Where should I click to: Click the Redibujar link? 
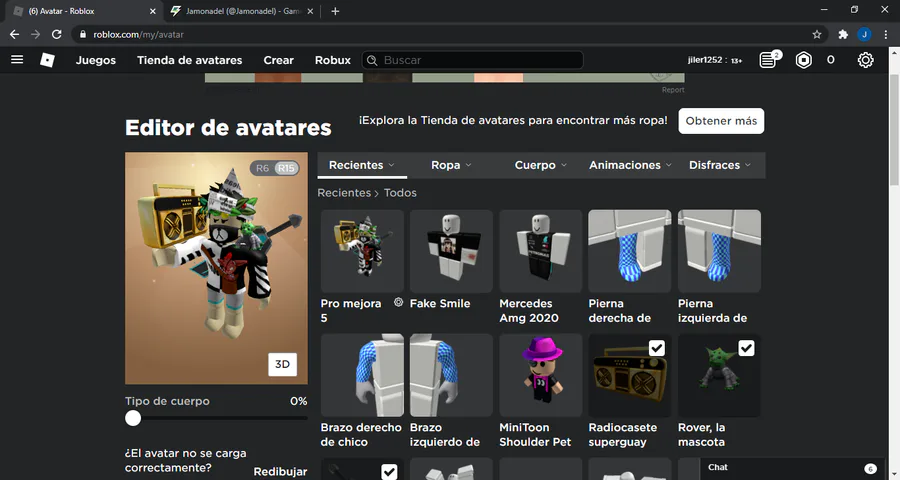(280, 471)
